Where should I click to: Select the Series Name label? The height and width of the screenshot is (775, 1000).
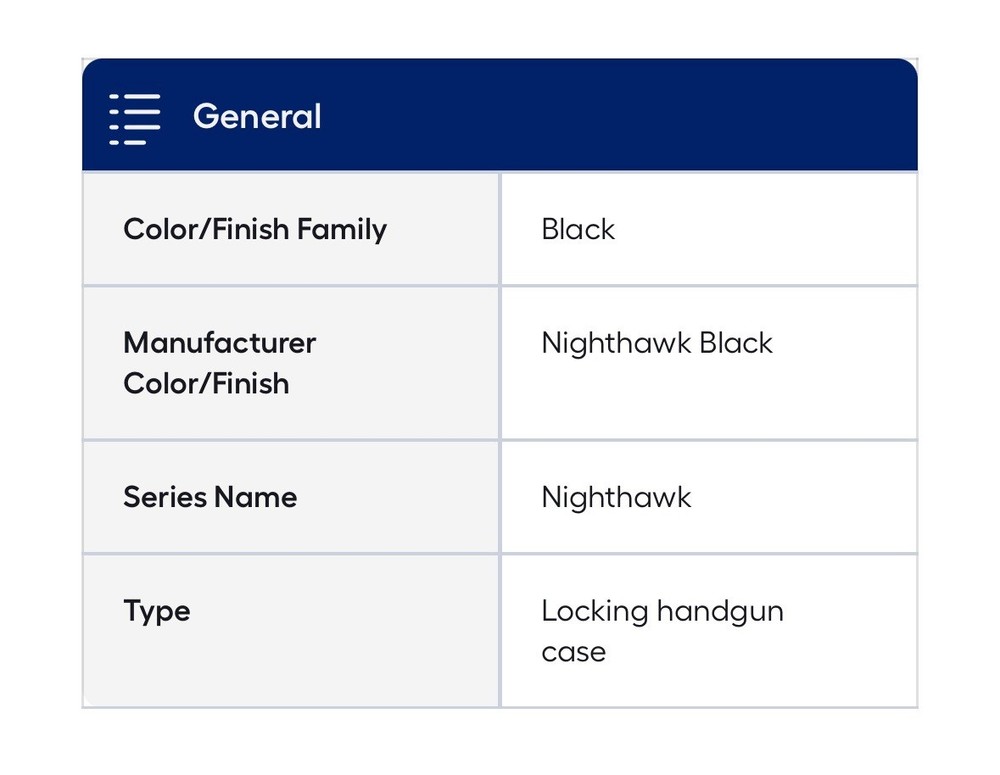point(210,497)
